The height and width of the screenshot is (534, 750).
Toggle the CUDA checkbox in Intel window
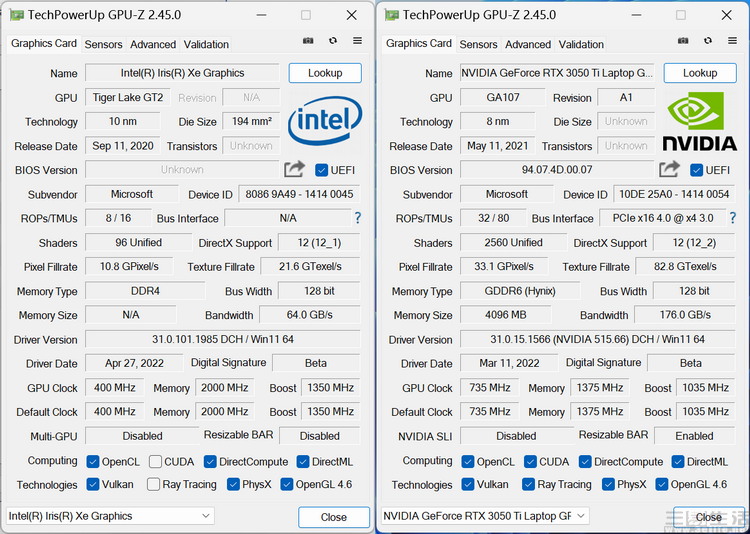(155, 462)
